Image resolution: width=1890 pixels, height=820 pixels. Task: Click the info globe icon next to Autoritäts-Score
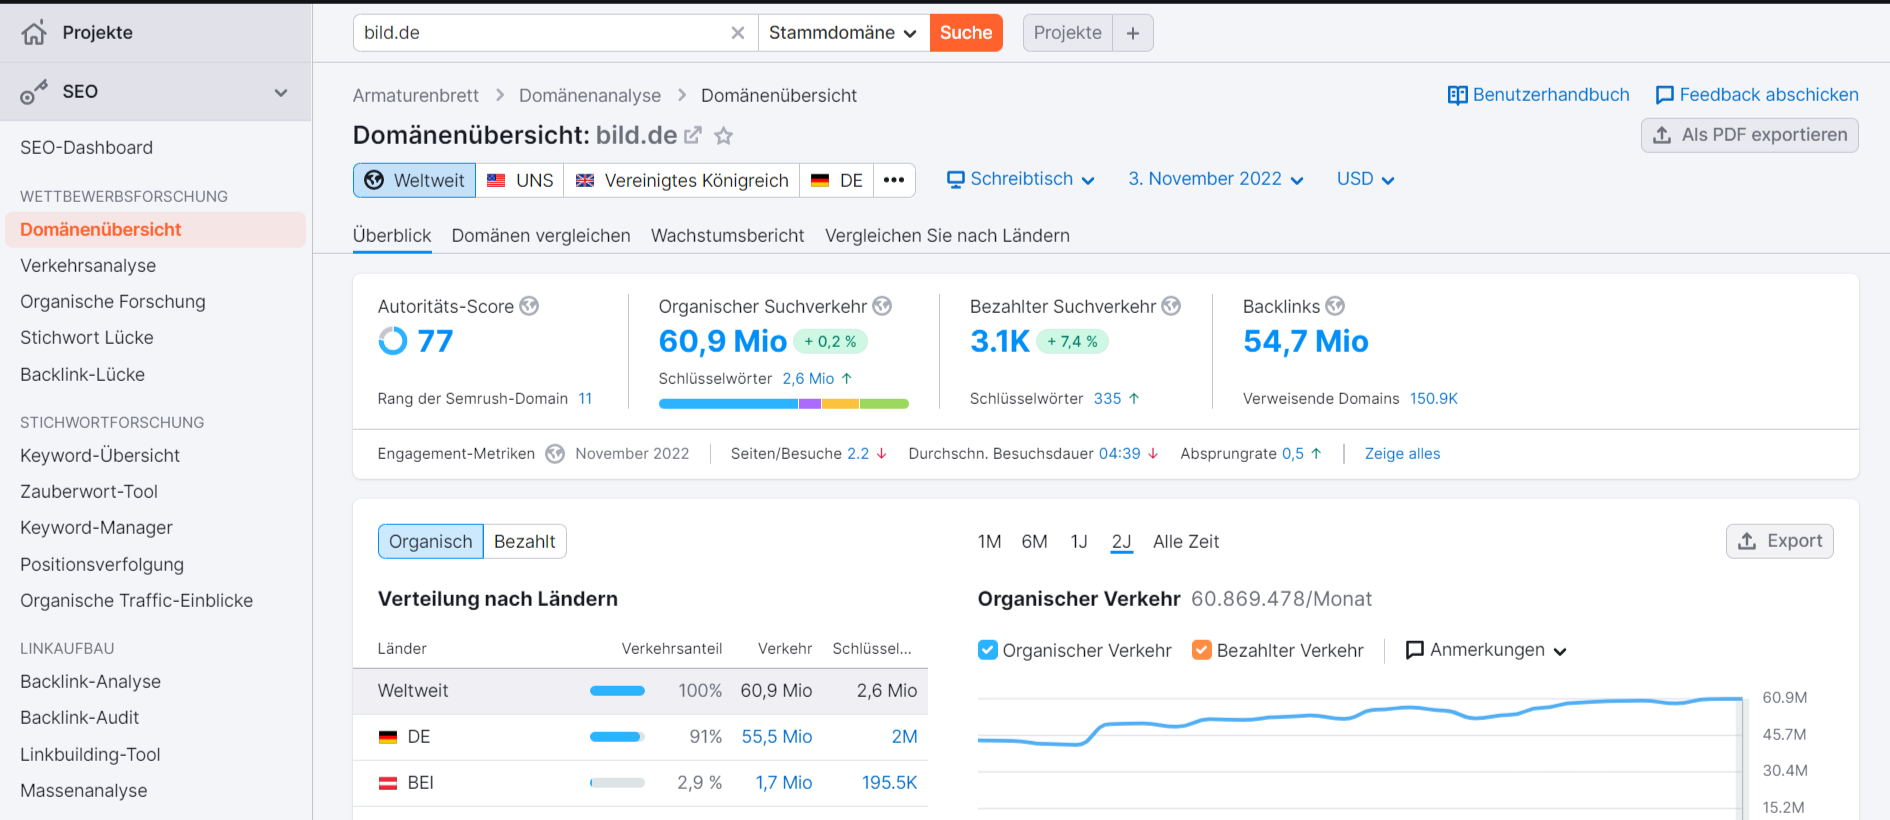529,306
